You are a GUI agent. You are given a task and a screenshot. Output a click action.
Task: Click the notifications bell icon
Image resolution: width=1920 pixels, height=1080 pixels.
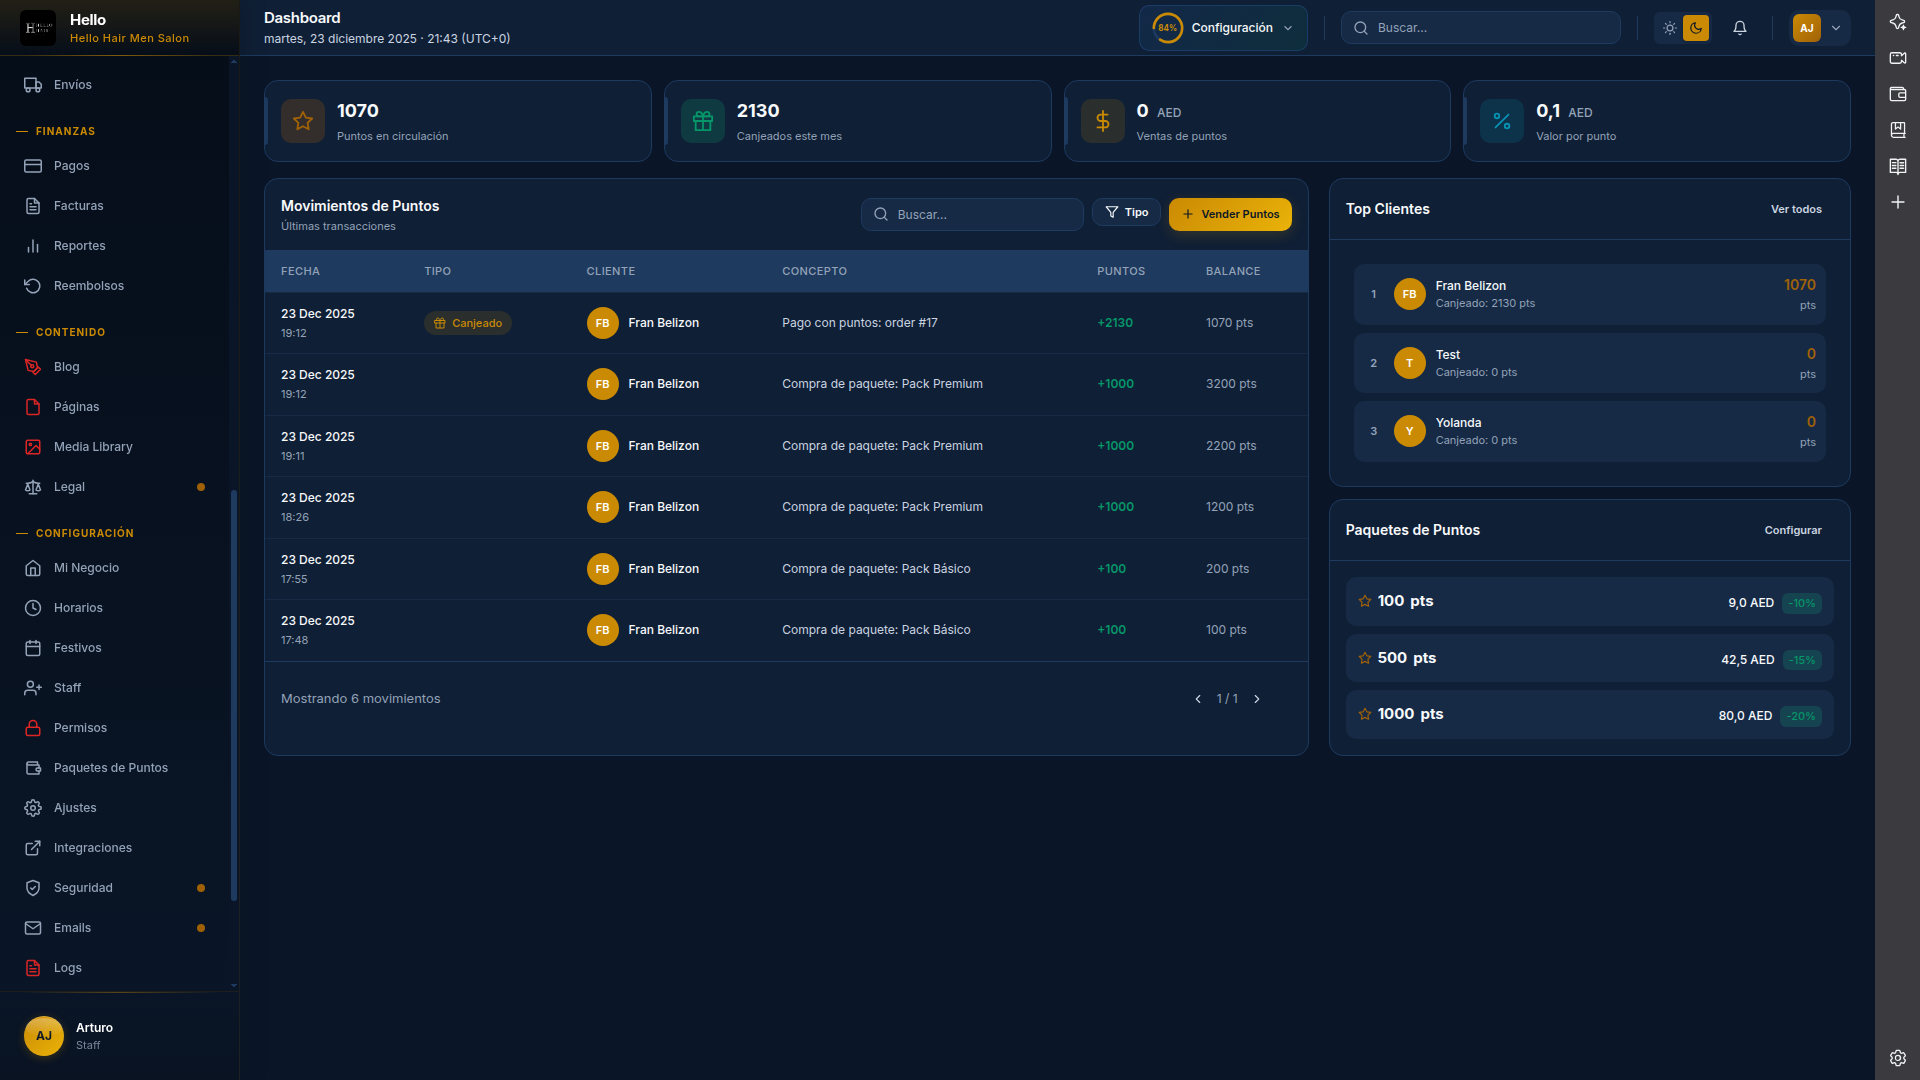pos(1740,28)
